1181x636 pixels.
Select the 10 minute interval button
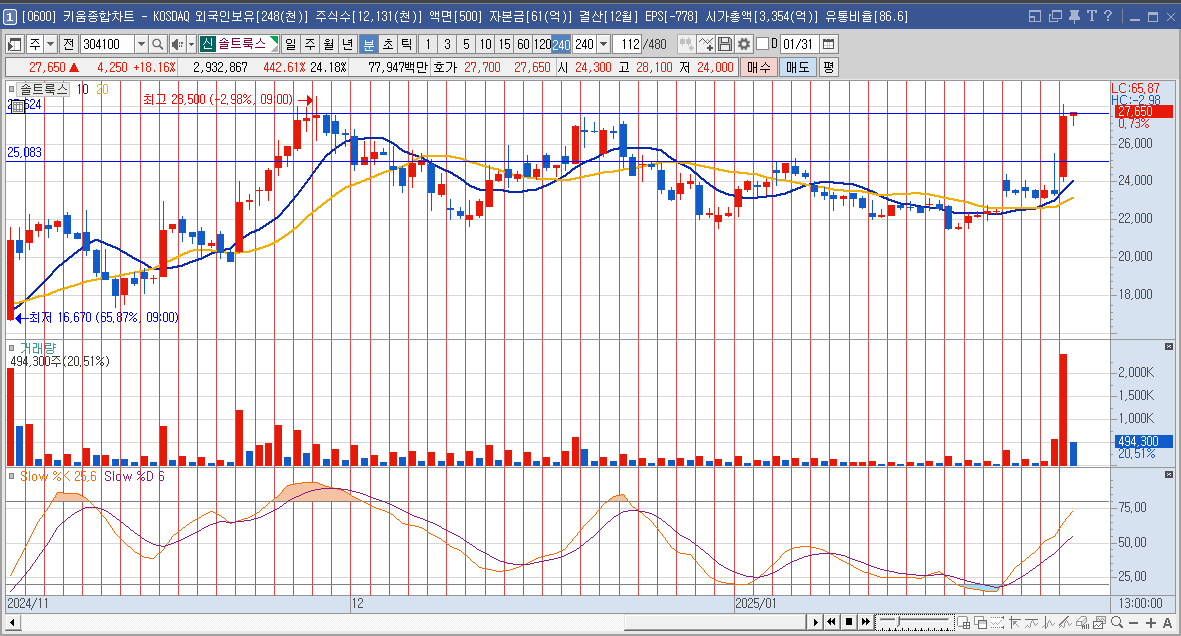(x=486, y=44)
